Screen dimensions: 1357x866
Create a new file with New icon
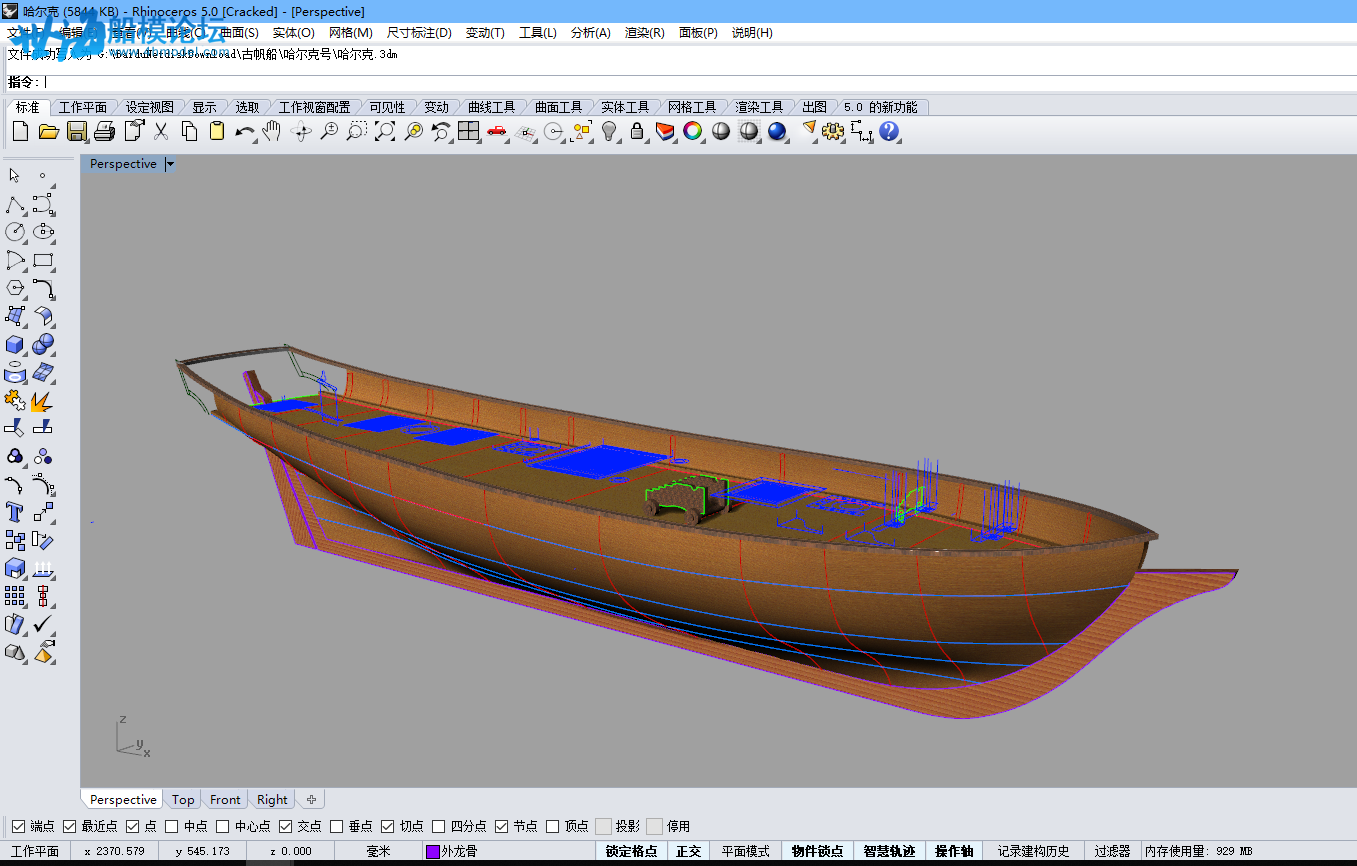[20, 131]
